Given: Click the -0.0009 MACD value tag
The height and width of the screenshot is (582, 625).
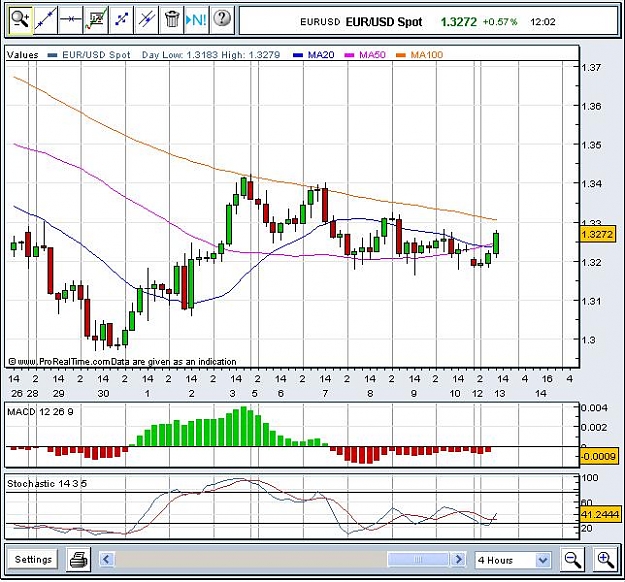Looking at the screenshot, I should click(x=598, y=456).
